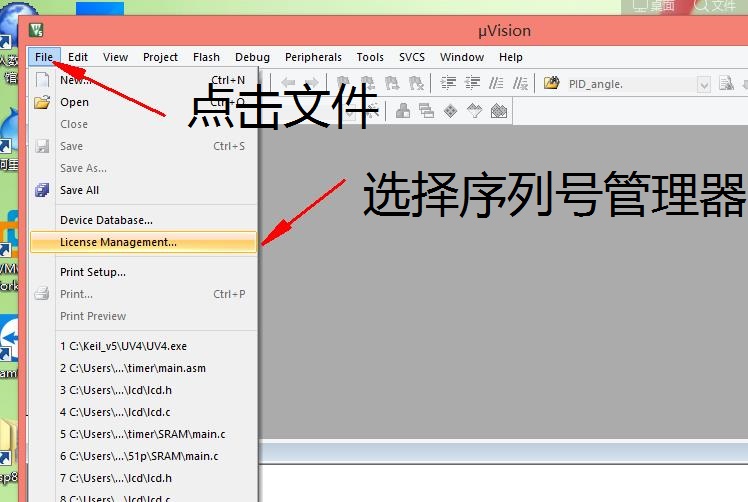Open the Project menu
The image size is (748, 502).
[160, 57]
